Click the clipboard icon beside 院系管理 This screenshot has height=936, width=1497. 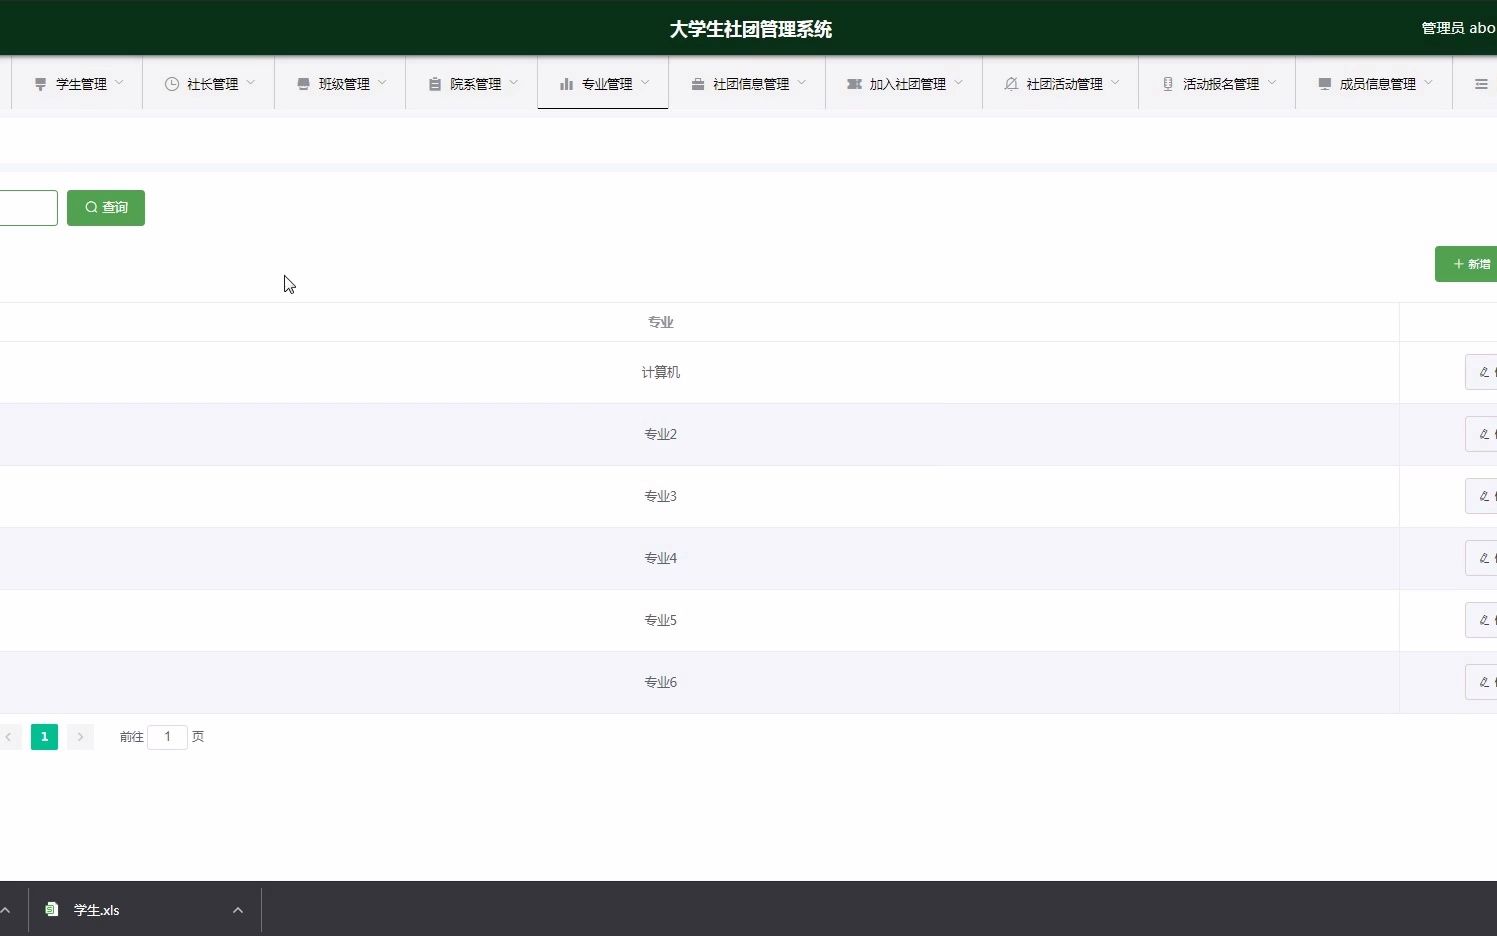point(435,84)
